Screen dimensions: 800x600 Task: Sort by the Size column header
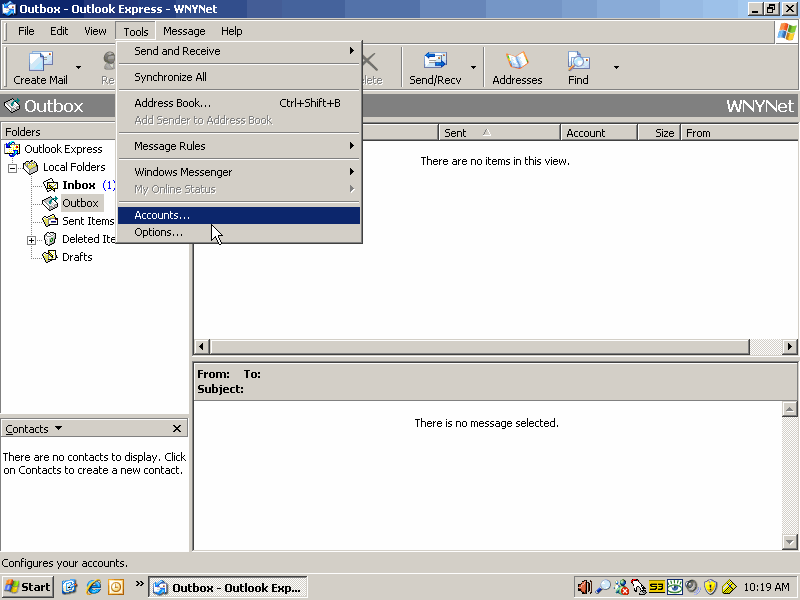659,133
